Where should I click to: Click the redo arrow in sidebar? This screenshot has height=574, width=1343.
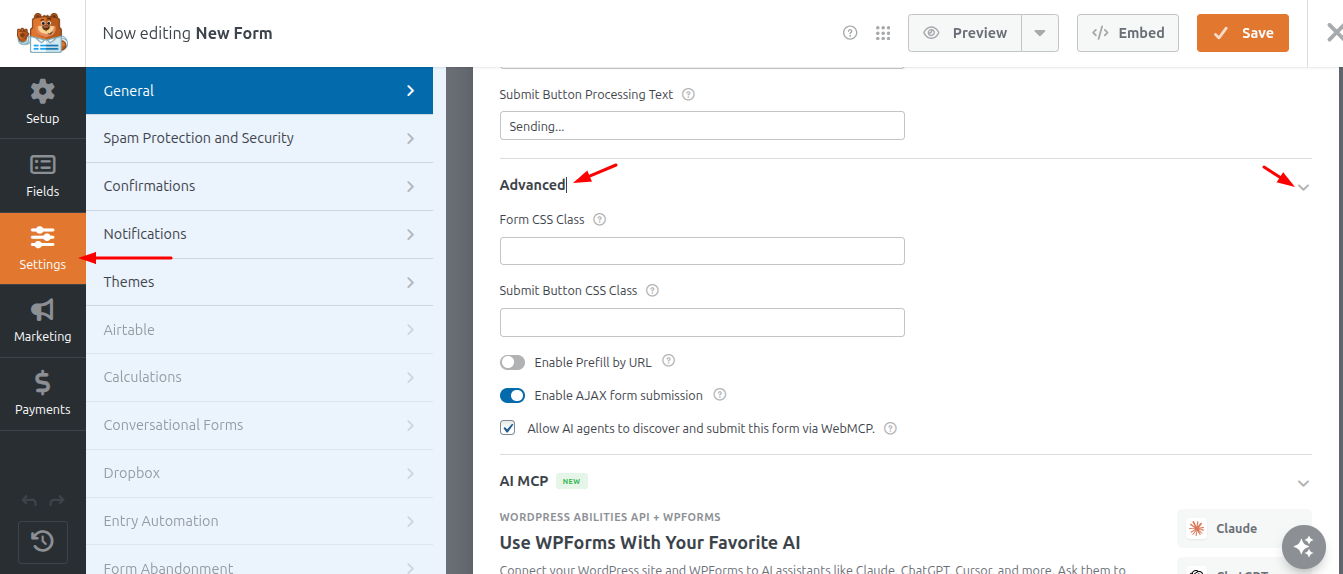[x=57, y=501]
